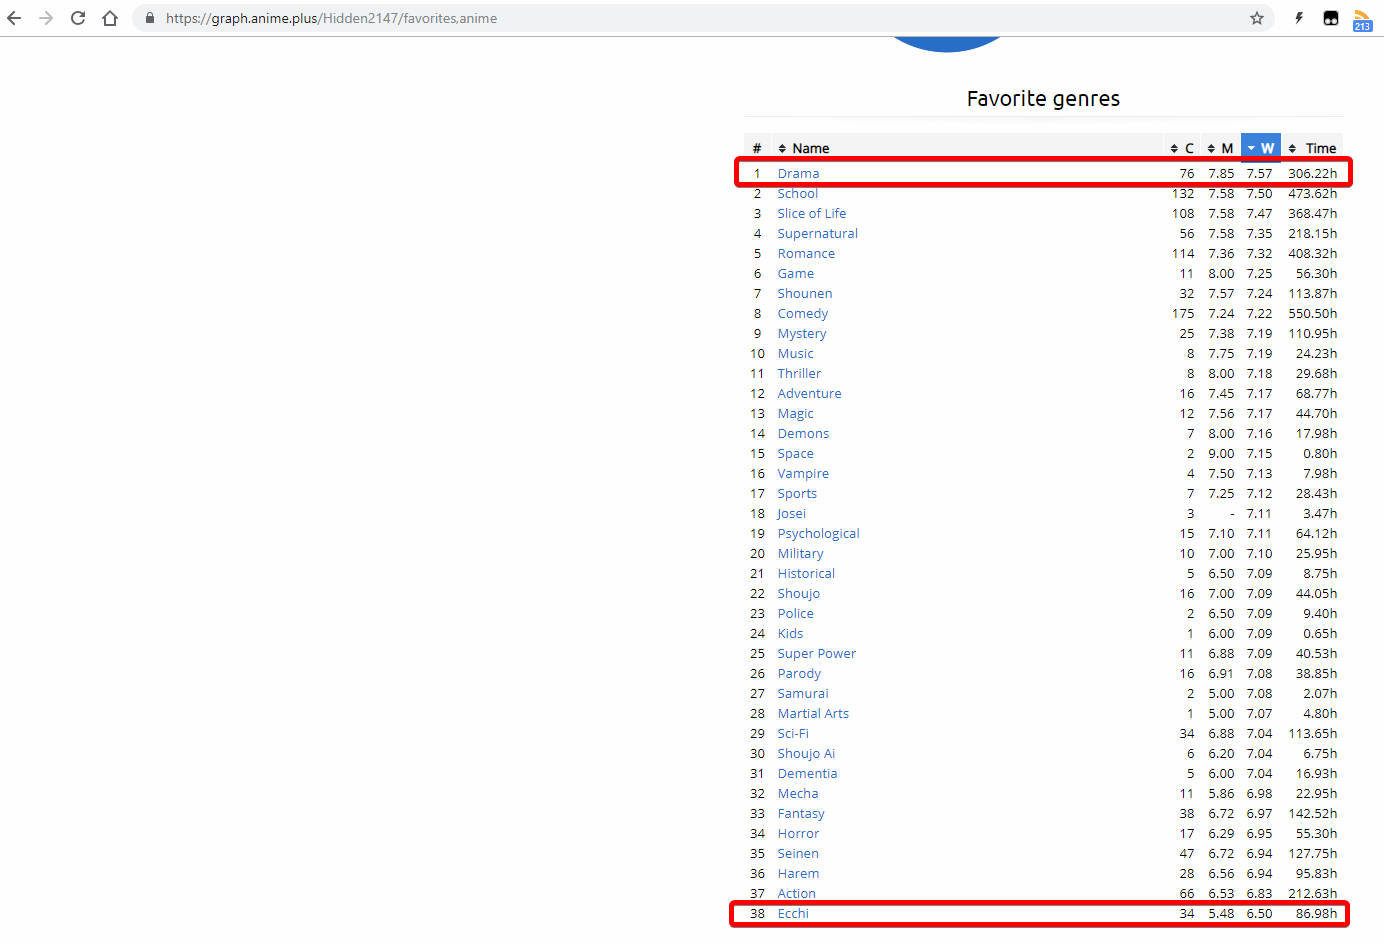Go to the browser home page icon
1384x945 pixels.
point(110,18)
